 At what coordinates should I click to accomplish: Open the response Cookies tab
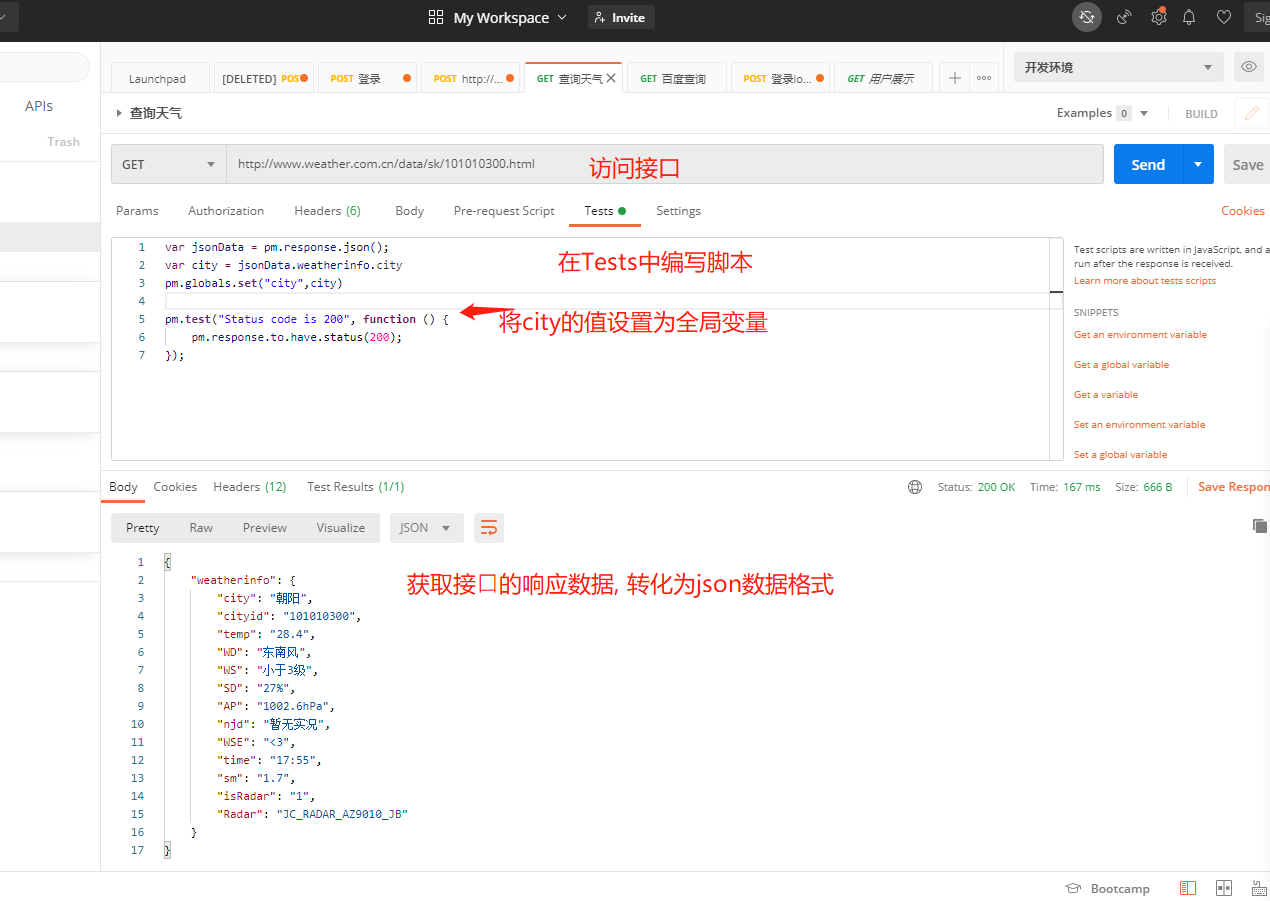[x=175, y=487]
